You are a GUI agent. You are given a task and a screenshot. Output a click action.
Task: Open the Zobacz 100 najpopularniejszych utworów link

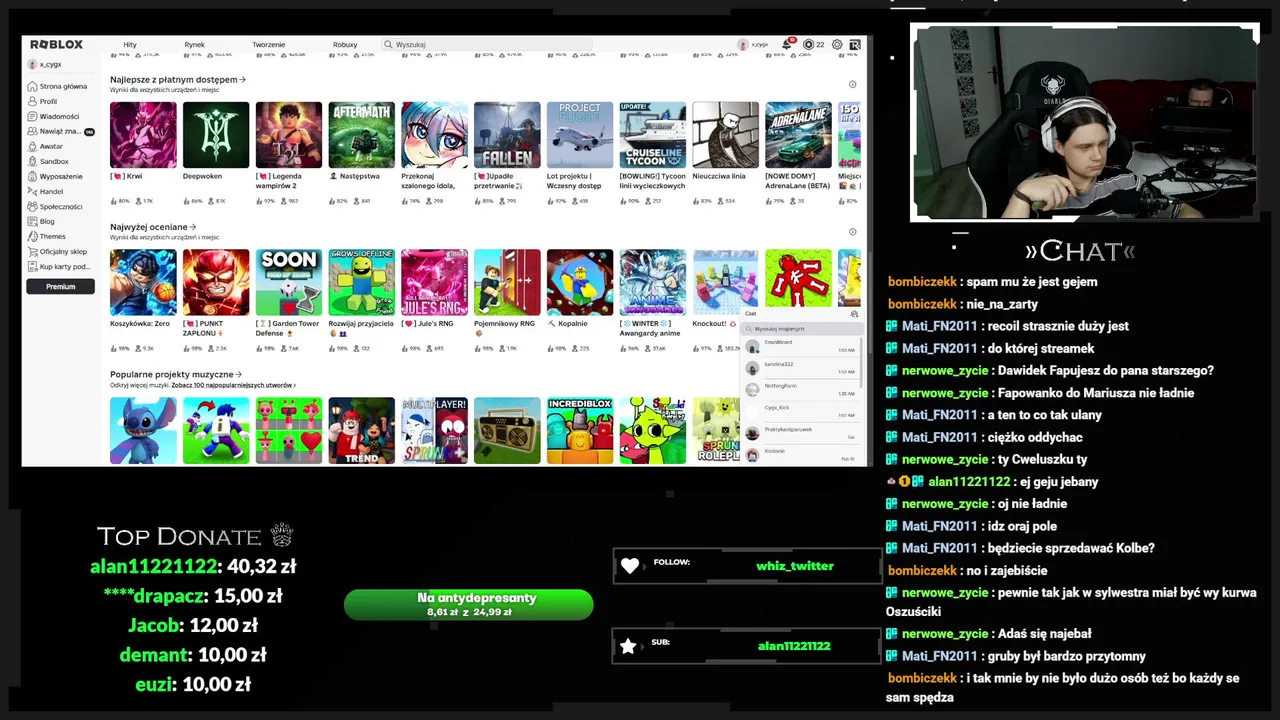(233, 385)
